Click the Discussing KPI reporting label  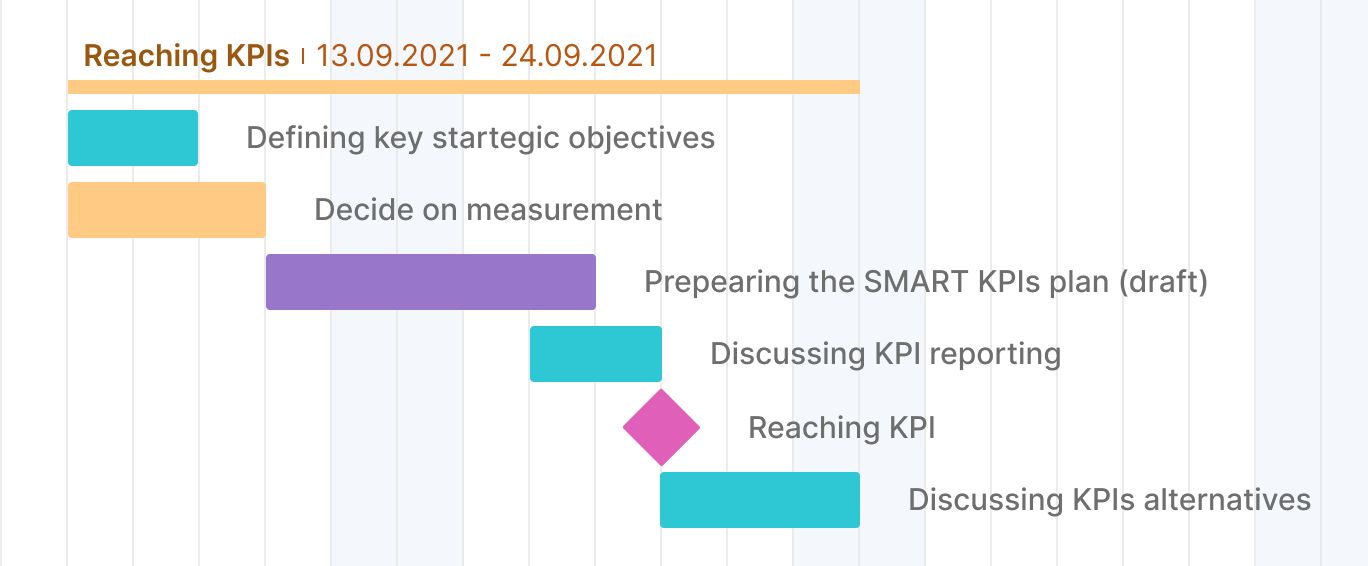coord(886,354)
